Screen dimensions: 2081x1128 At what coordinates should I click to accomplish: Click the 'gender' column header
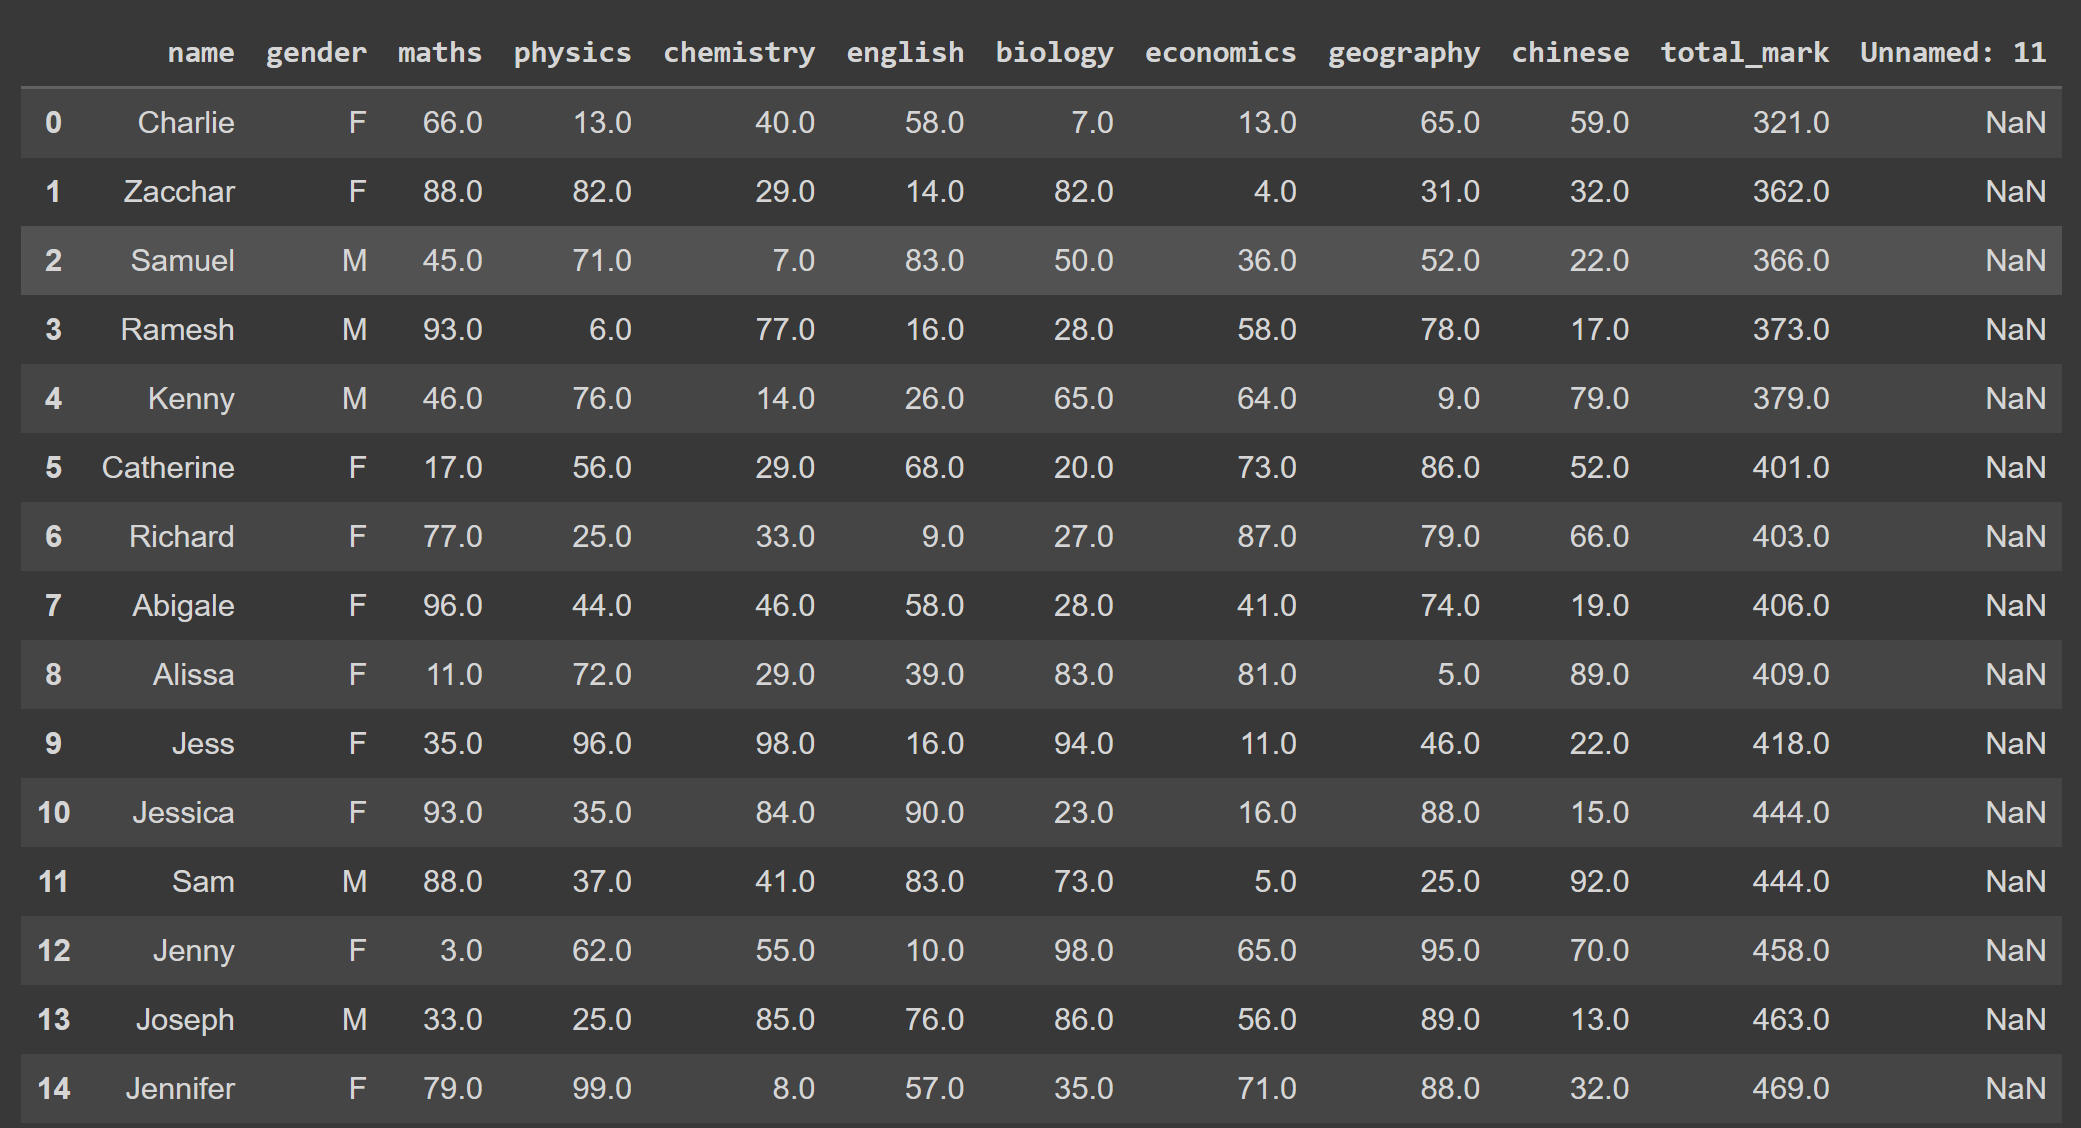(x=316, y=53)
